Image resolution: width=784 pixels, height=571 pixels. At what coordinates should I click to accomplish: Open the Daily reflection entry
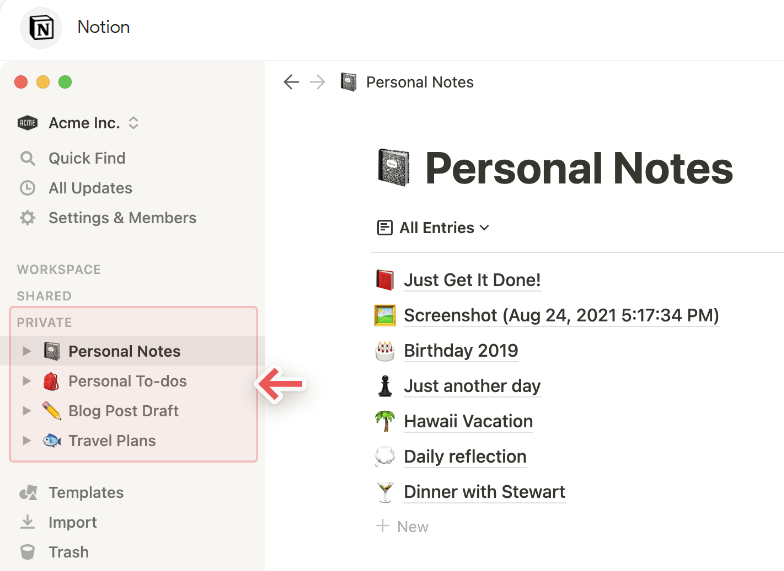(x=465, y=457)
